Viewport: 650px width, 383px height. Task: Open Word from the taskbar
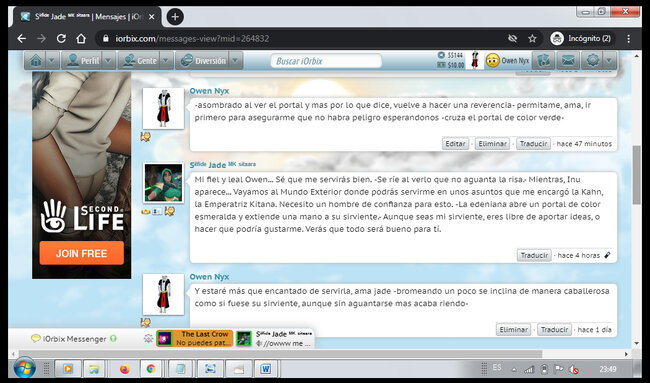click(x=265, y=368)
